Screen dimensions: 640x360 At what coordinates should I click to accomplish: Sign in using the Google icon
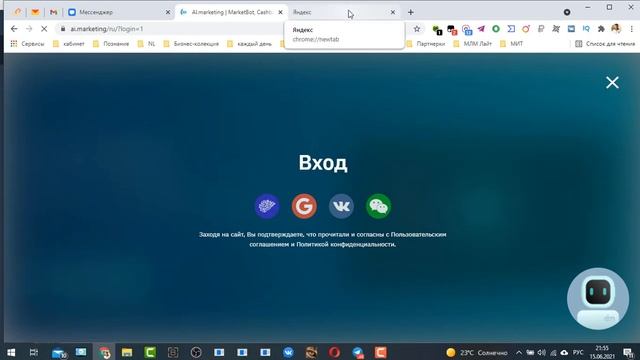304,206
